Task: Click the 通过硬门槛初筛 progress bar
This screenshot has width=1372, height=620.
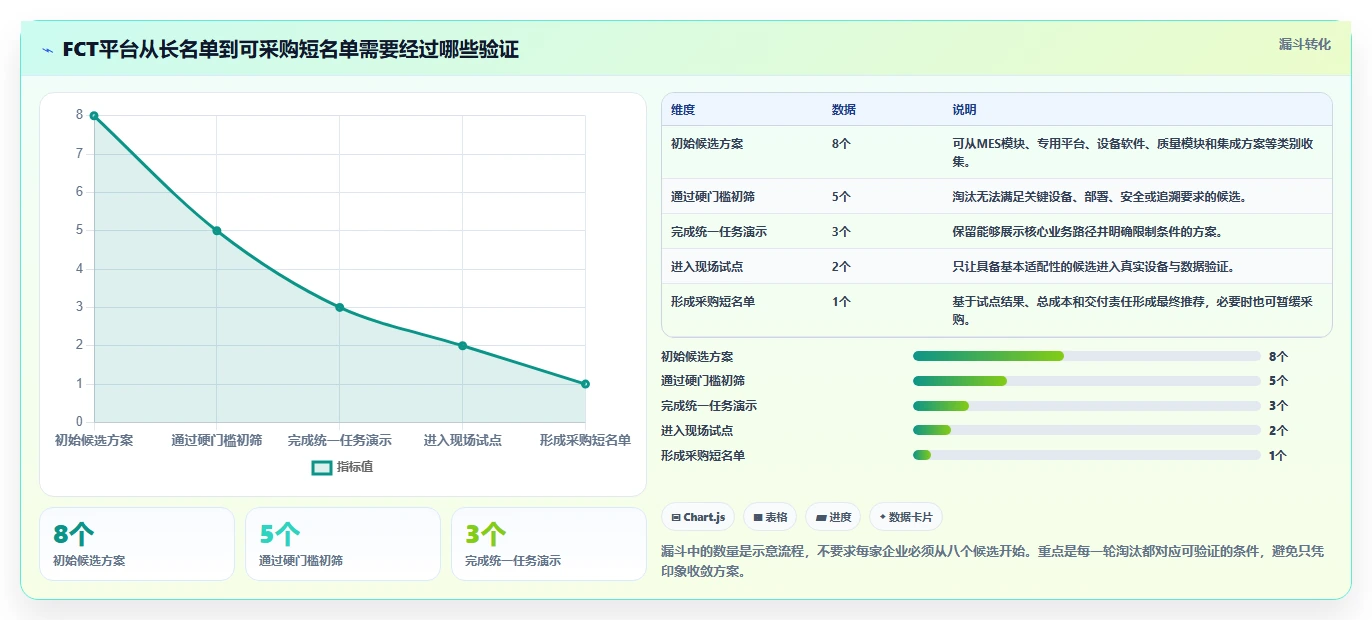Action: pyautogui.click(x=1087, y=381)
